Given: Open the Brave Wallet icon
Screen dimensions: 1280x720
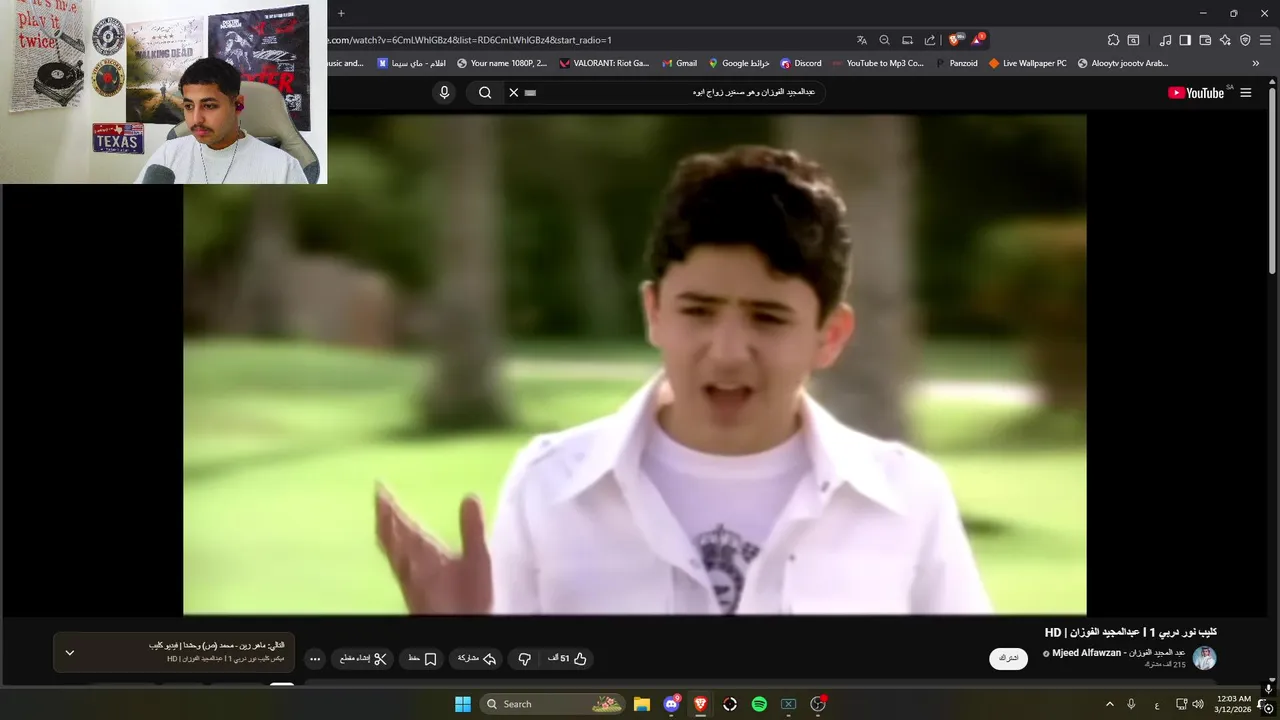Looking at the screenshot, I should coord(1205,40).
